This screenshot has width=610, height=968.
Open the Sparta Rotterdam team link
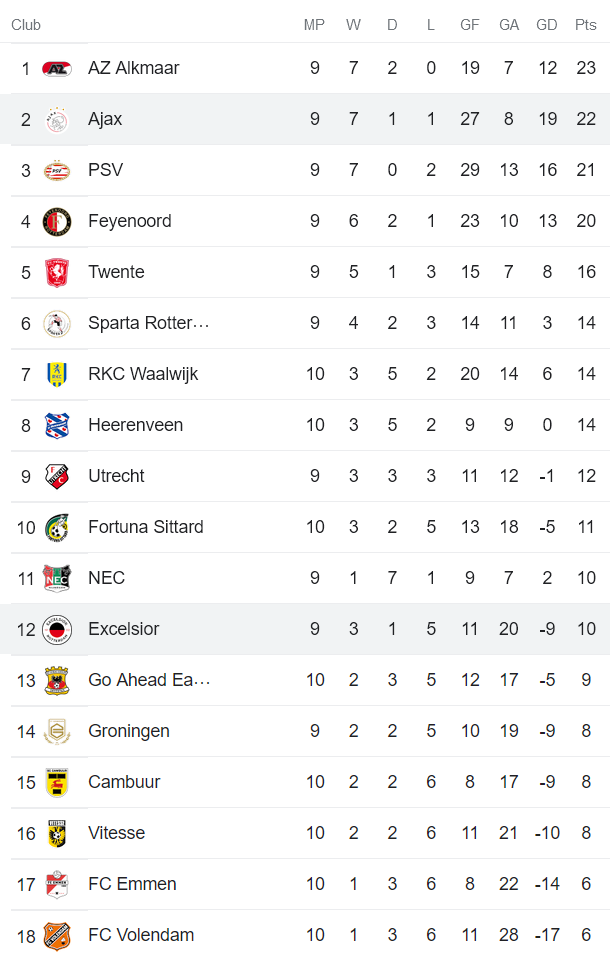tap(149, 323)
